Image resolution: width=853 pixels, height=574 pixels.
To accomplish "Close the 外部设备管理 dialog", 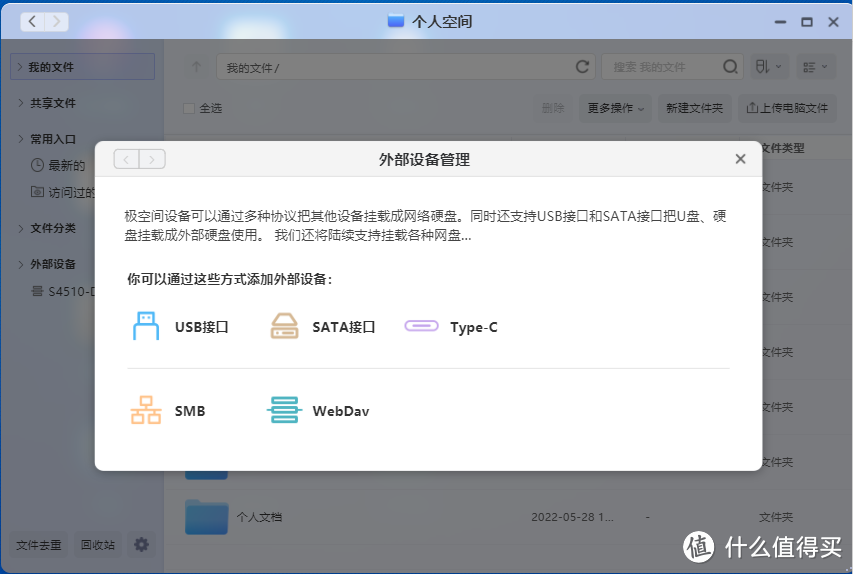I will (740, 159).
